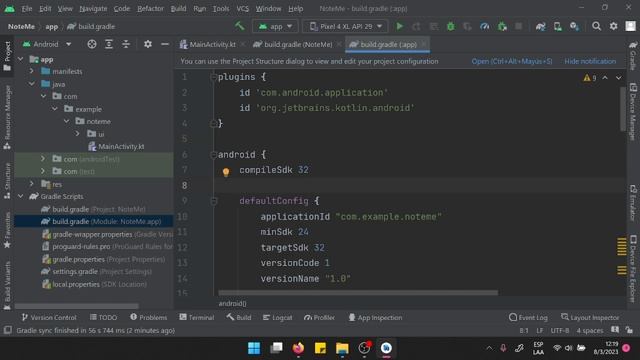Screen dimensions: 640x360
Task: Switch to the MainActivity.kt tab
Action: [212, 44]
